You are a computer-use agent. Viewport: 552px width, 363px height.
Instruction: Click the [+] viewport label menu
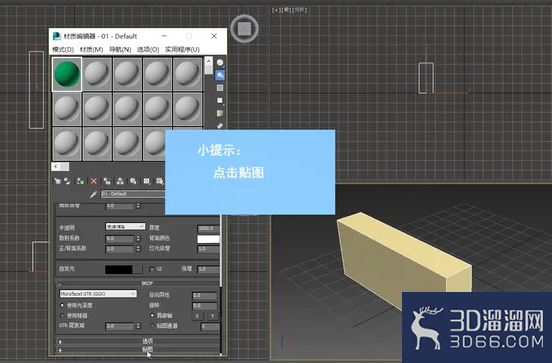(x=276, y=10)
